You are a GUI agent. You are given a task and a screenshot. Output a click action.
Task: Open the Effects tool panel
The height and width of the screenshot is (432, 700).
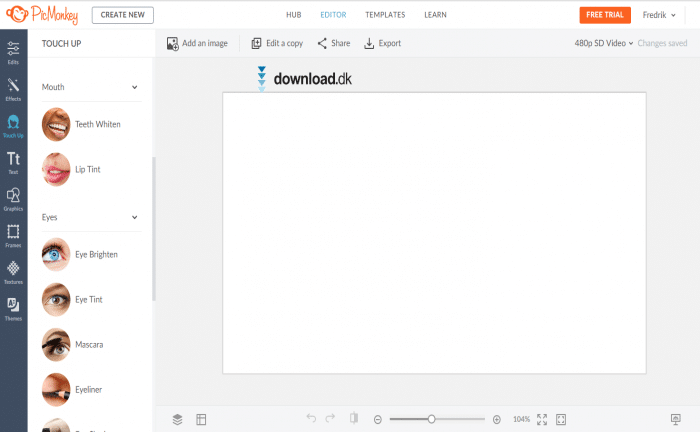(x=13, y=89)
